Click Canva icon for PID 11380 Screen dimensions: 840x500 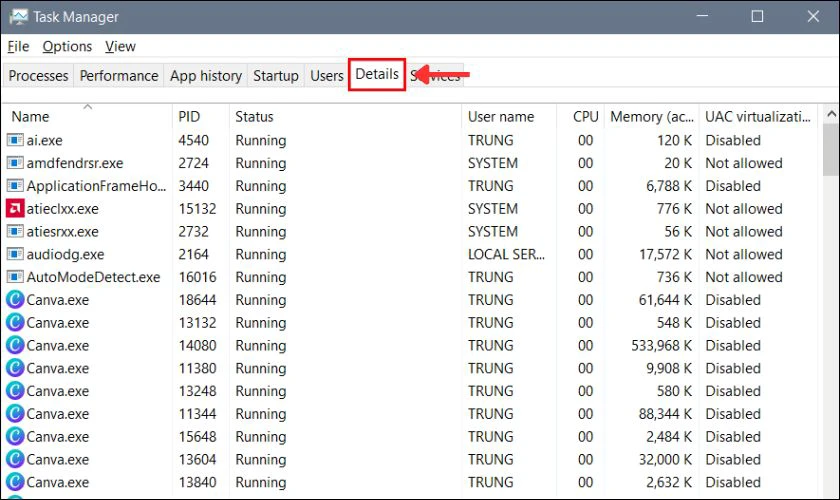tap(15, 368)
